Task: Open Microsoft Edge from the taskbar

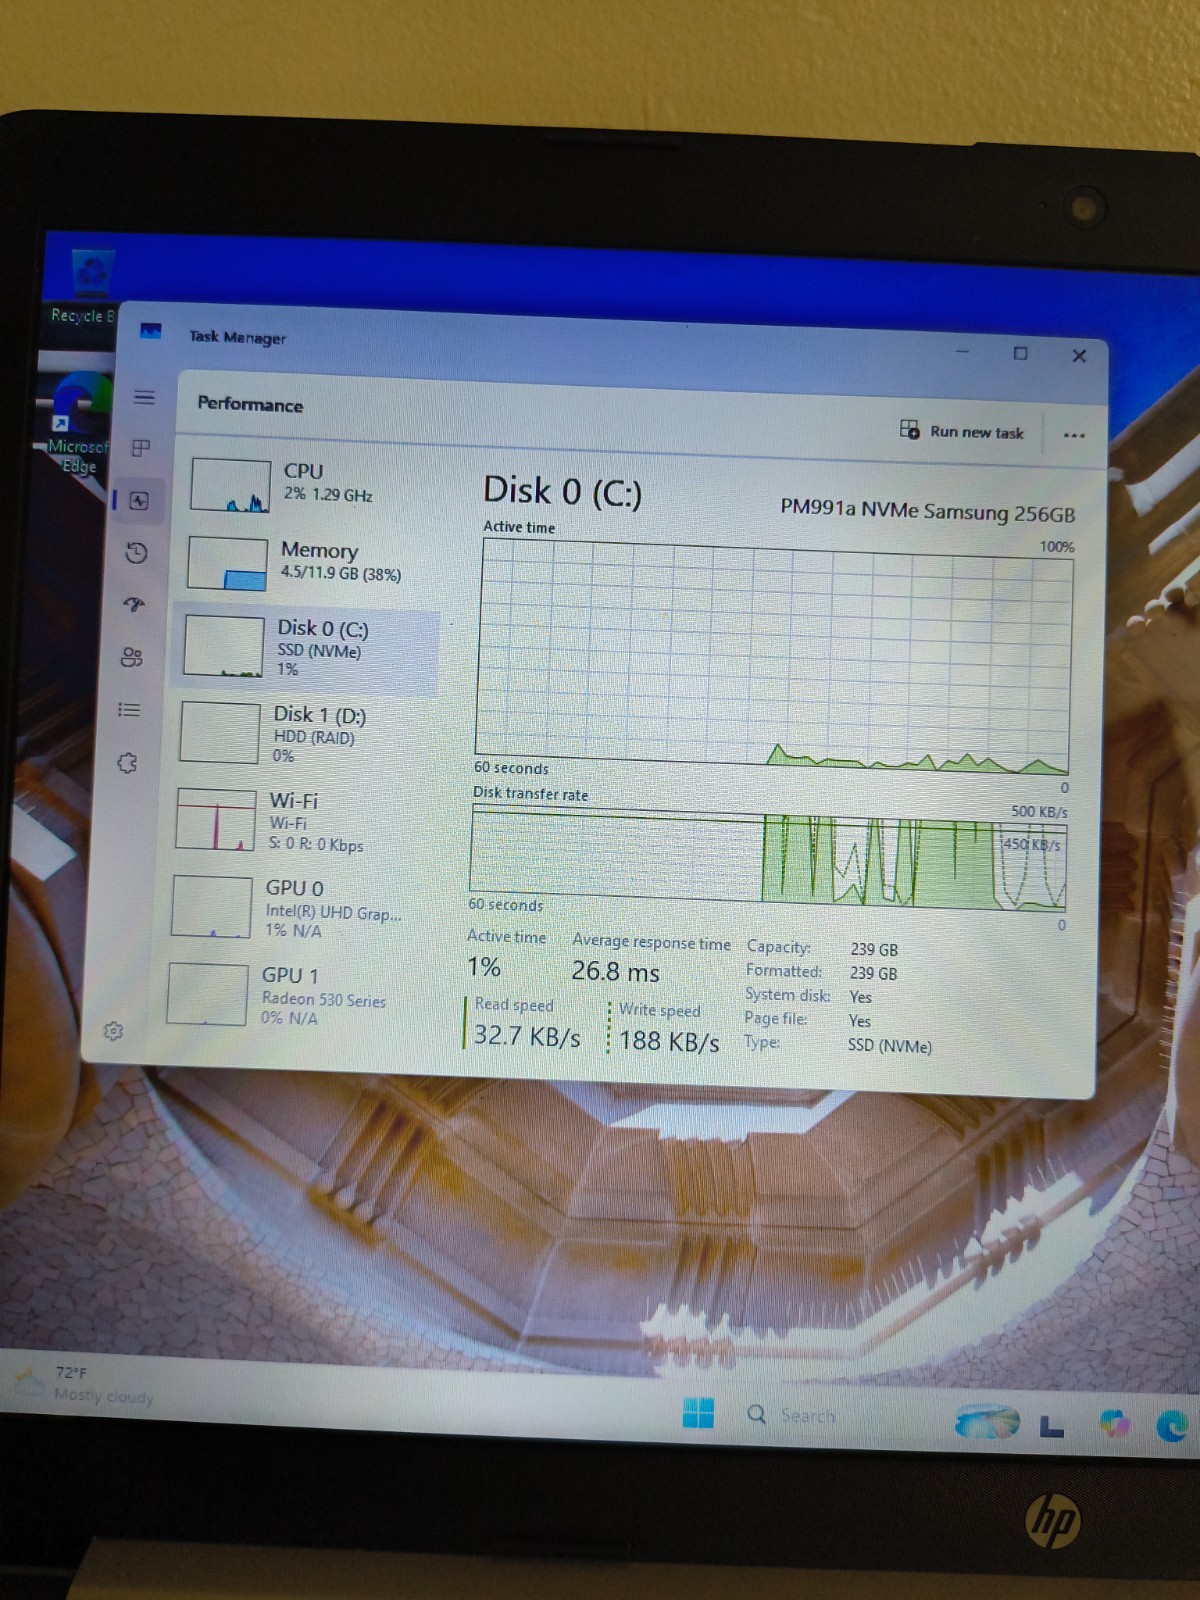Action: coord(1172,1425)
